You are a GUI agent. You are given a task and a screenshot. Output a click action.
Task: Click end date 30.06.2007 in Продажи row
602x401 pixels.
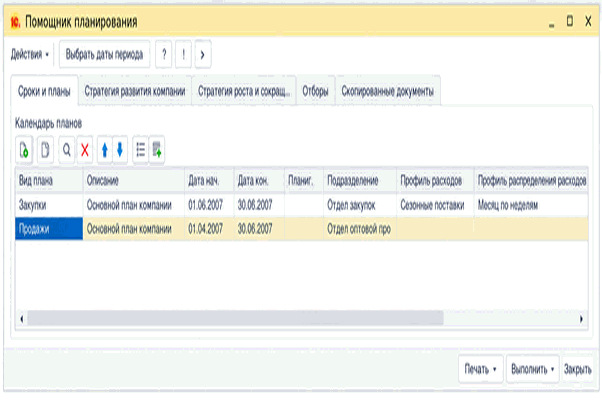[x=259, y=229]
